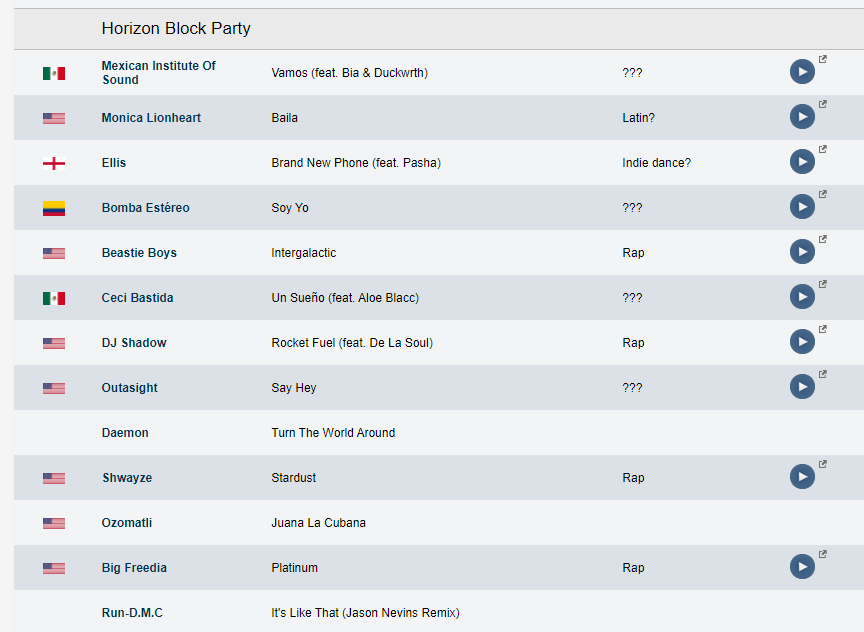
Task: Open external link icon for Say Hey
Action: click(x=823, y=374)
